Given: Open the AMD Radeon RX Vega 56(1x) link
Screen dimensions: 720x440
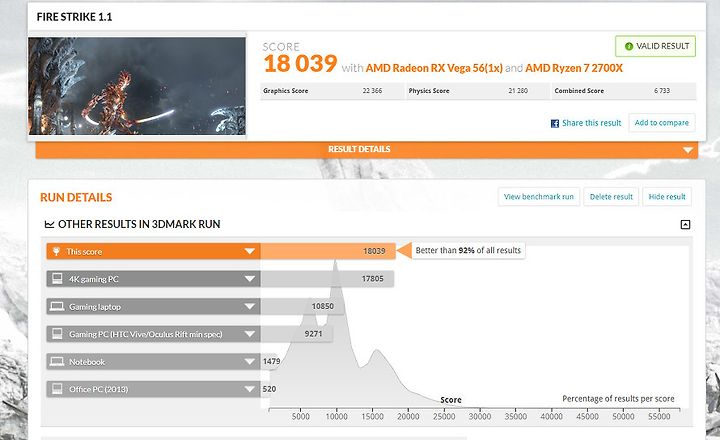Looking at the screenshot, I should [x=434, y=68].
